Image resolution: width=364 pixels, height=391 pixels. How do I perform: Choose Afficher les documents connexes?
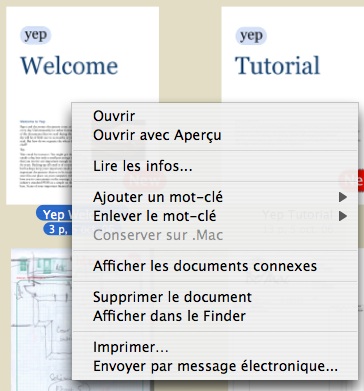(x=215, y=266)
